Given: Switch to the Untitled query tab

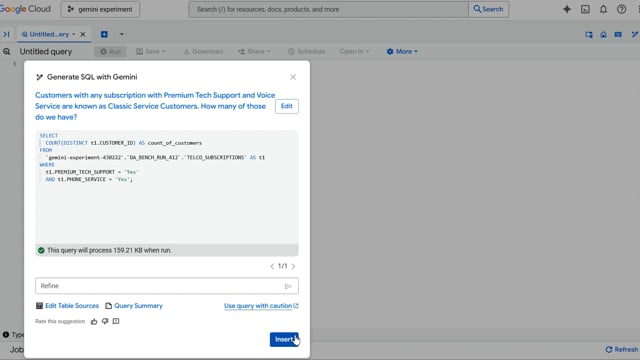Looking at the screenshot, I should pos(48,34).
